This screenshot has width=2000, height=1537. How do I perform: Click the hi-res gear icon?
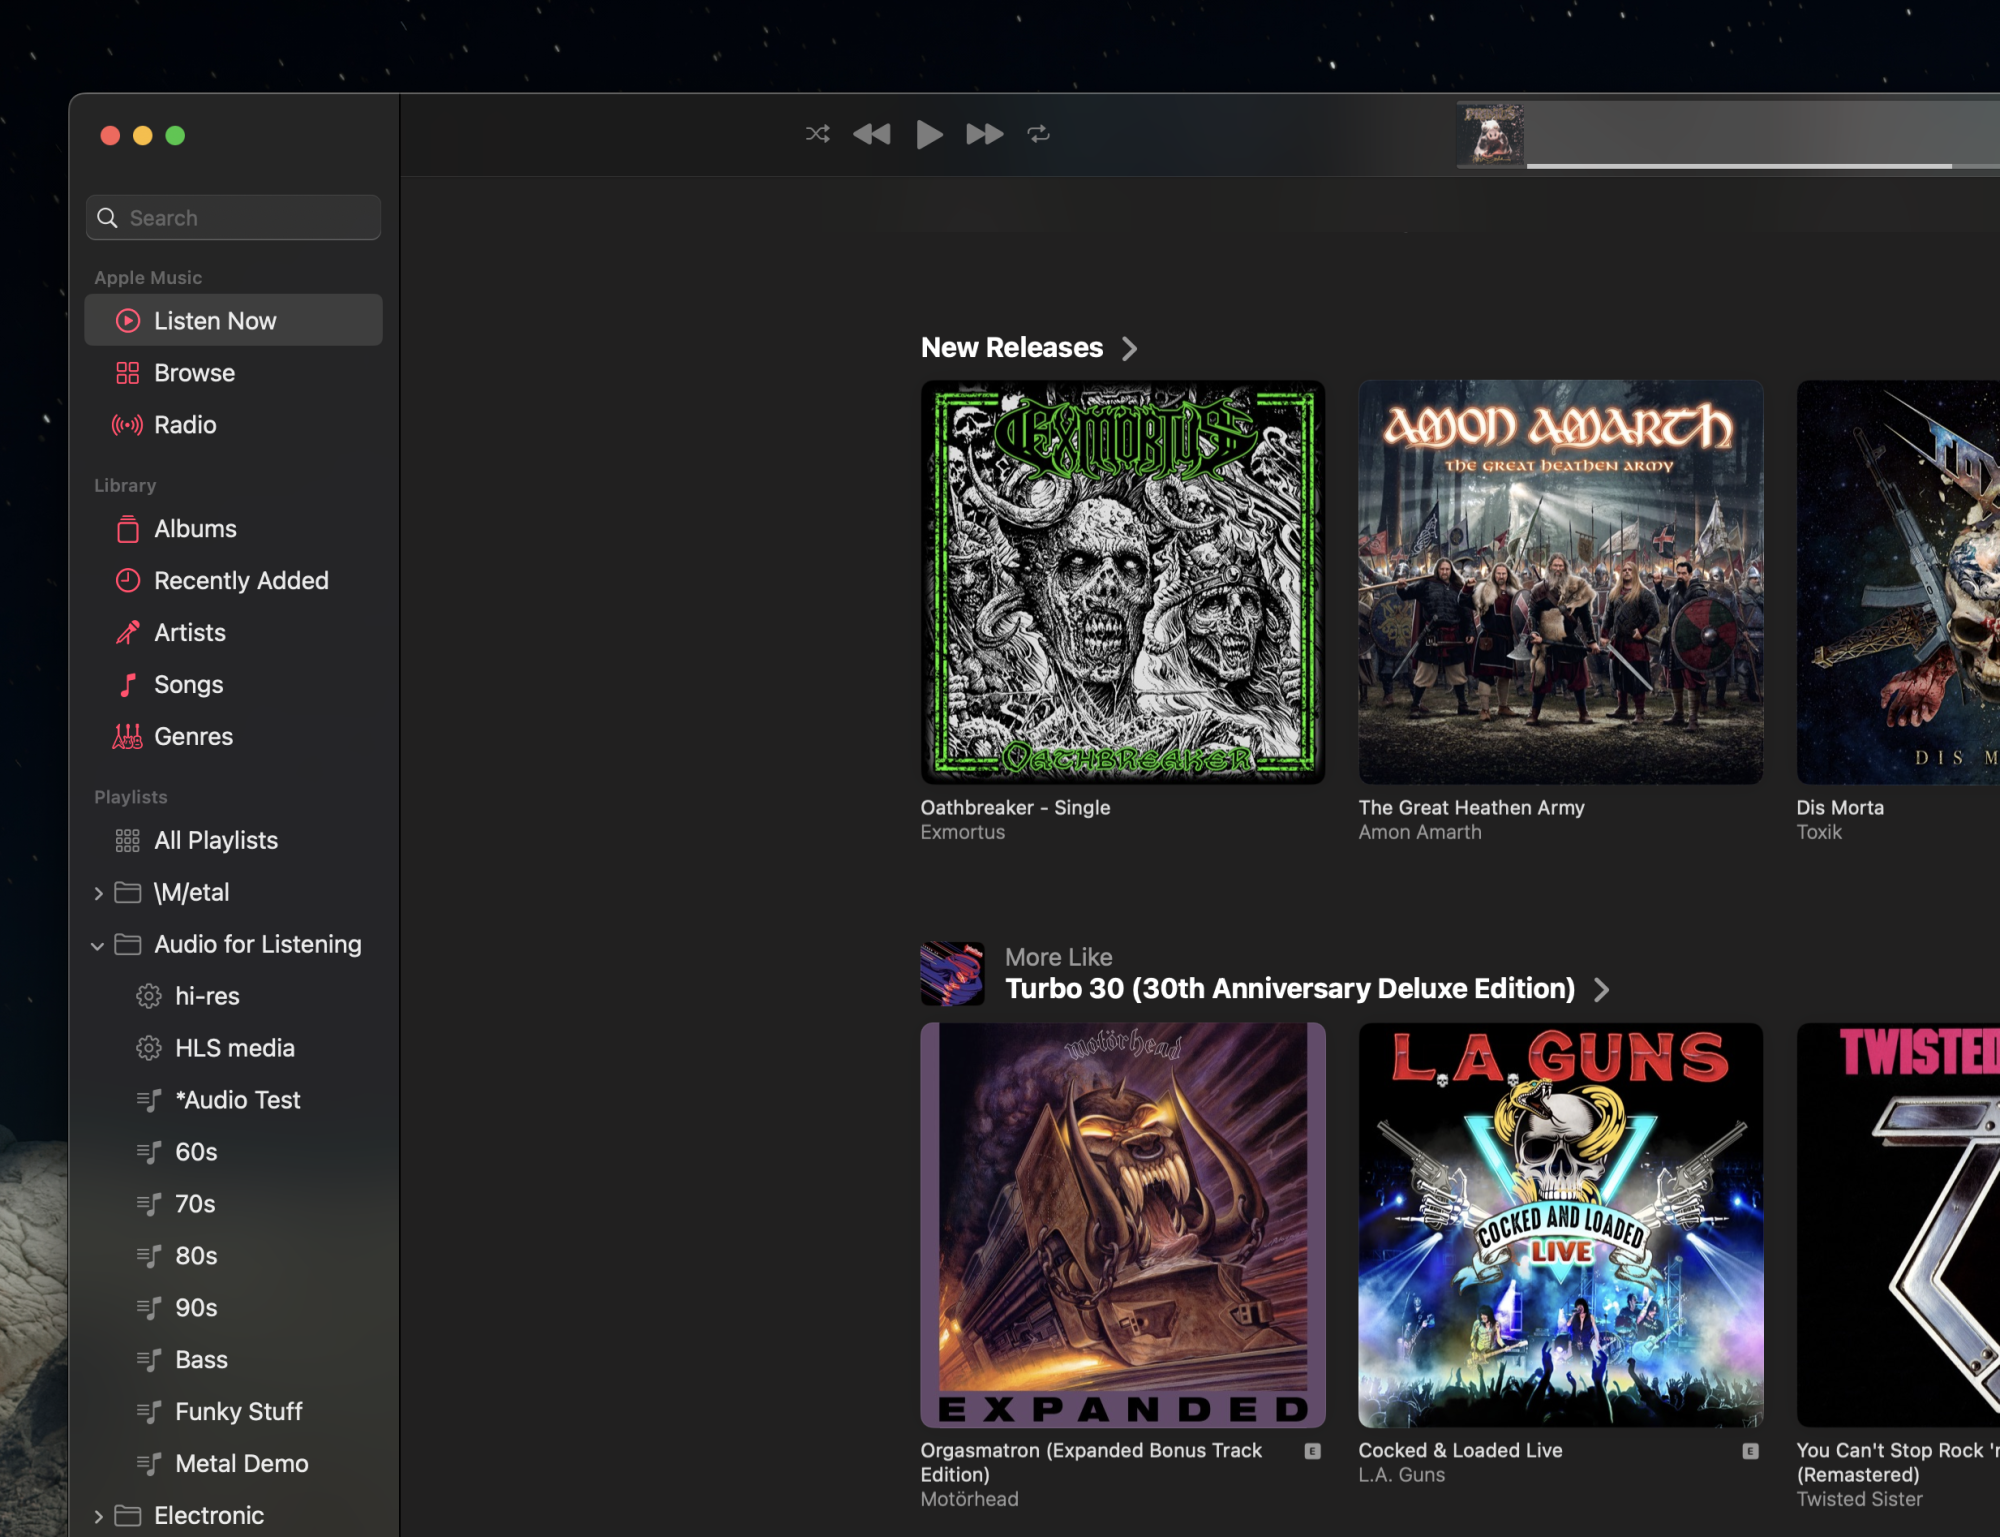pos(149,996)
